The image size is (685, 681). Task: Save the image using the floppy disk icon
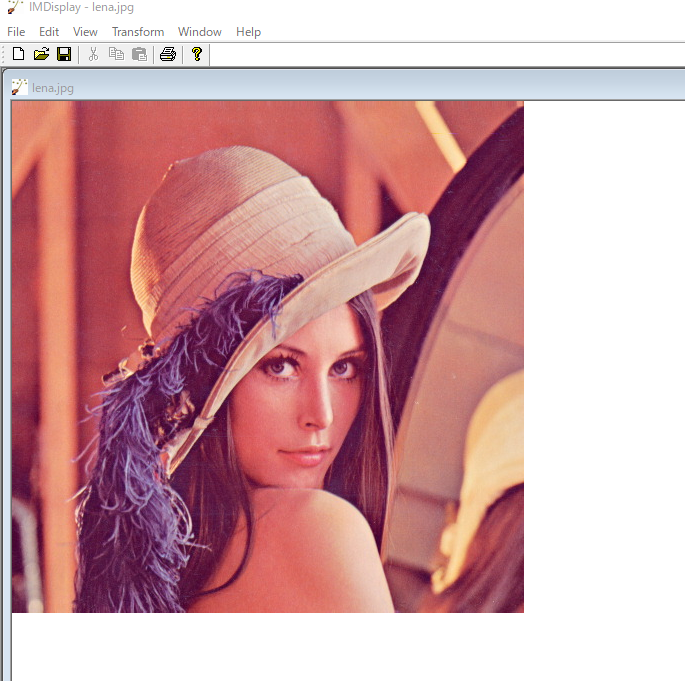64,54
